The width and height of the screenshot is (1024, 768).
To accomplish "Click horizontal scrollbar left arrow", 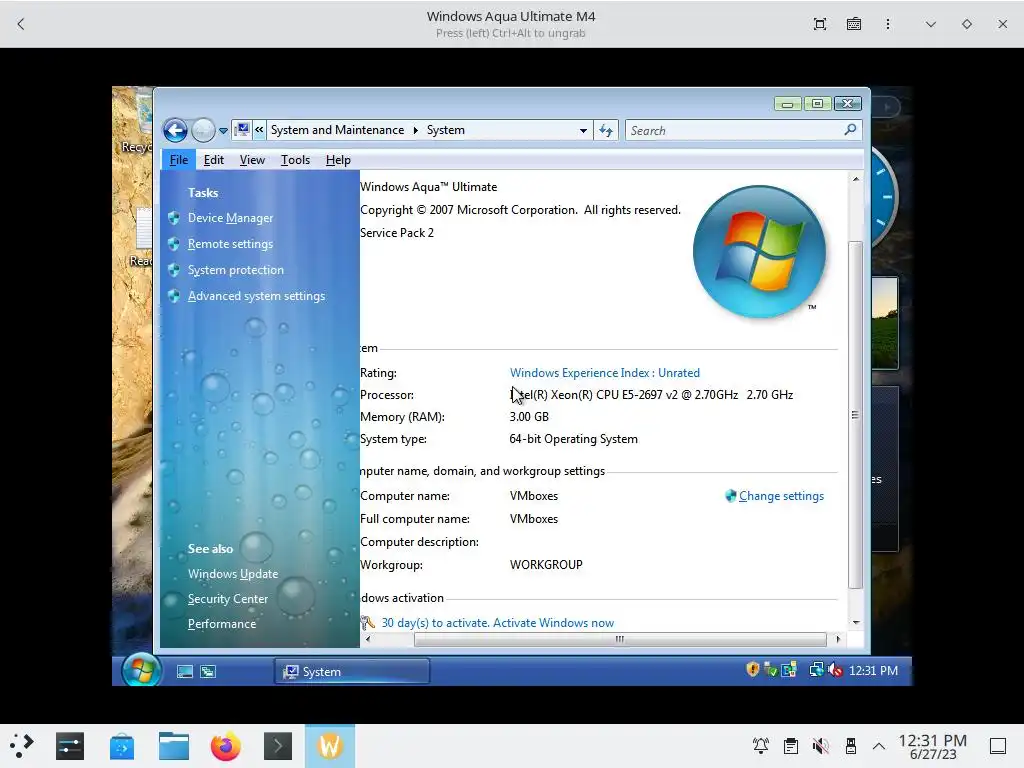I will [368, 639].
